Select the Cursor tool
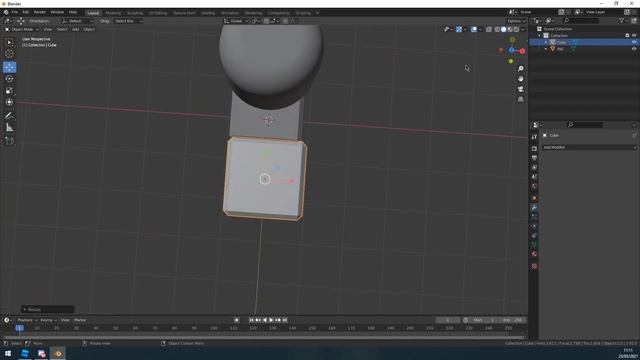 [x=9, y=54]
